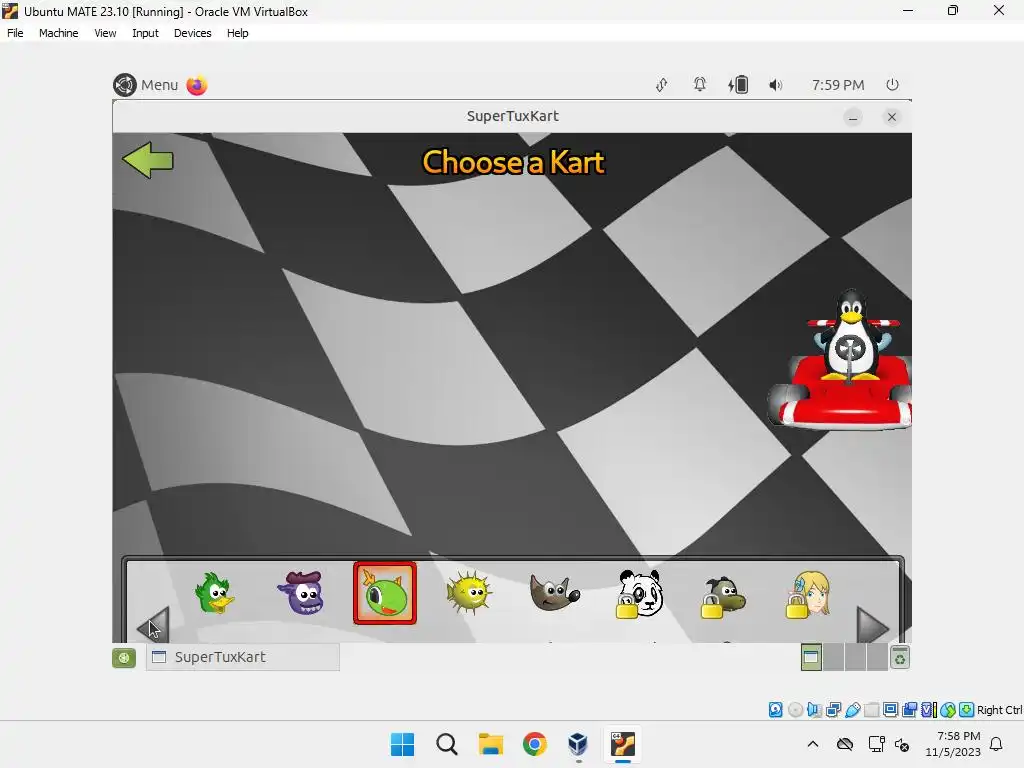Click VirtualBox mouse integration icon

[948, 710]
